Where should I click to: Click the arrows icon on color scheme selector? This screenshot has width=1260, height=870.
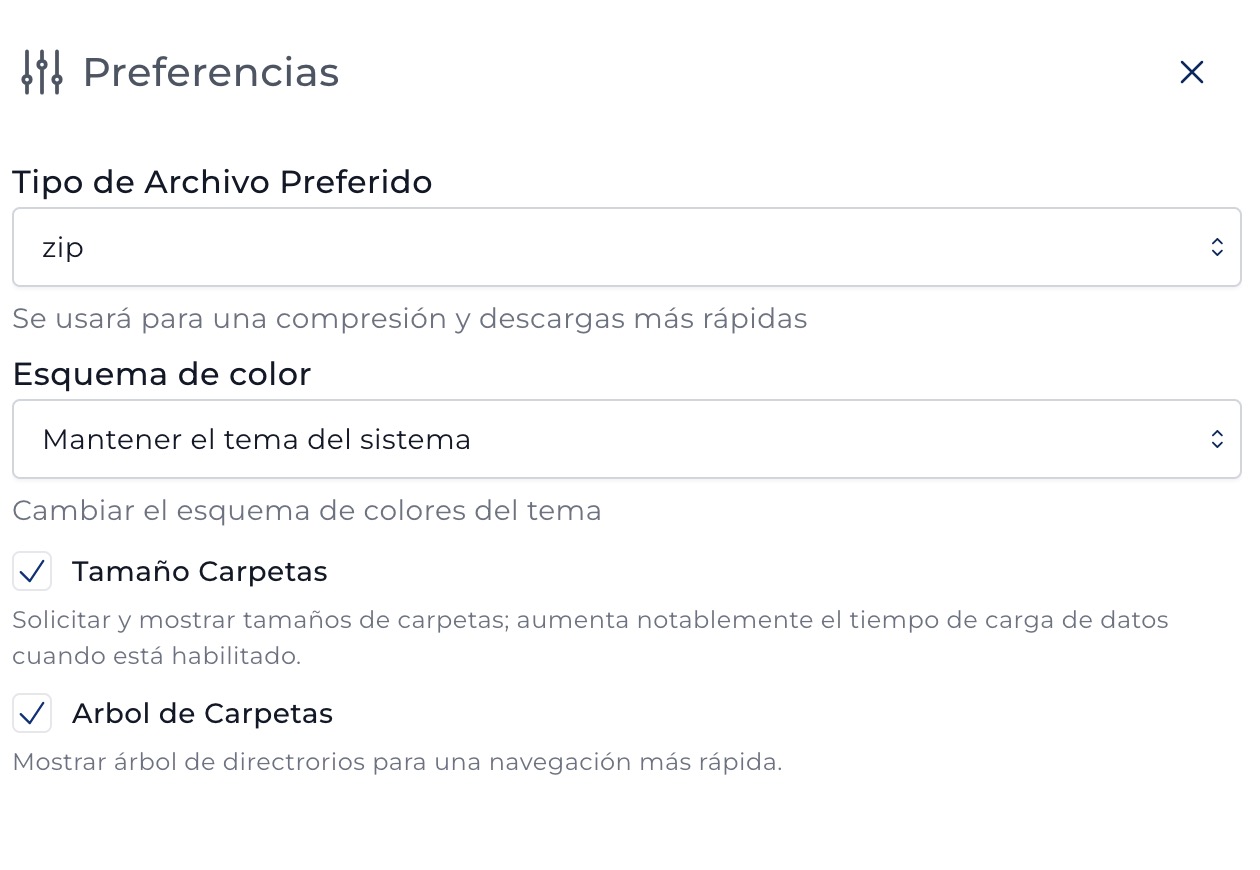coord(1217,439)
